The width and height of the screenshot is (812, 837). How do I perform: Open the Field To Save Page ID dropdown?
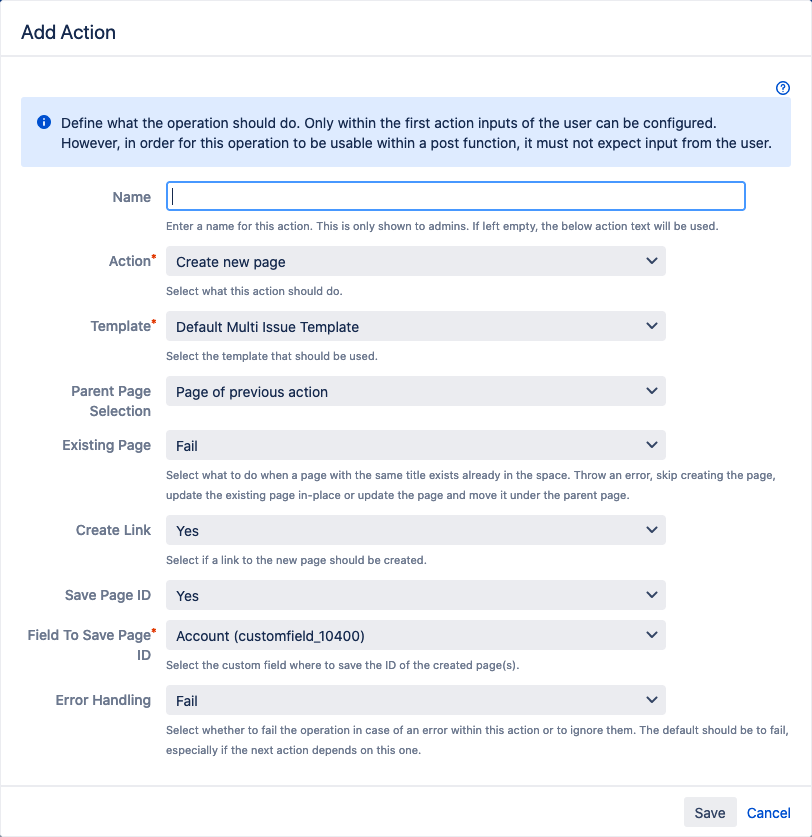click(x=415, y=635)
